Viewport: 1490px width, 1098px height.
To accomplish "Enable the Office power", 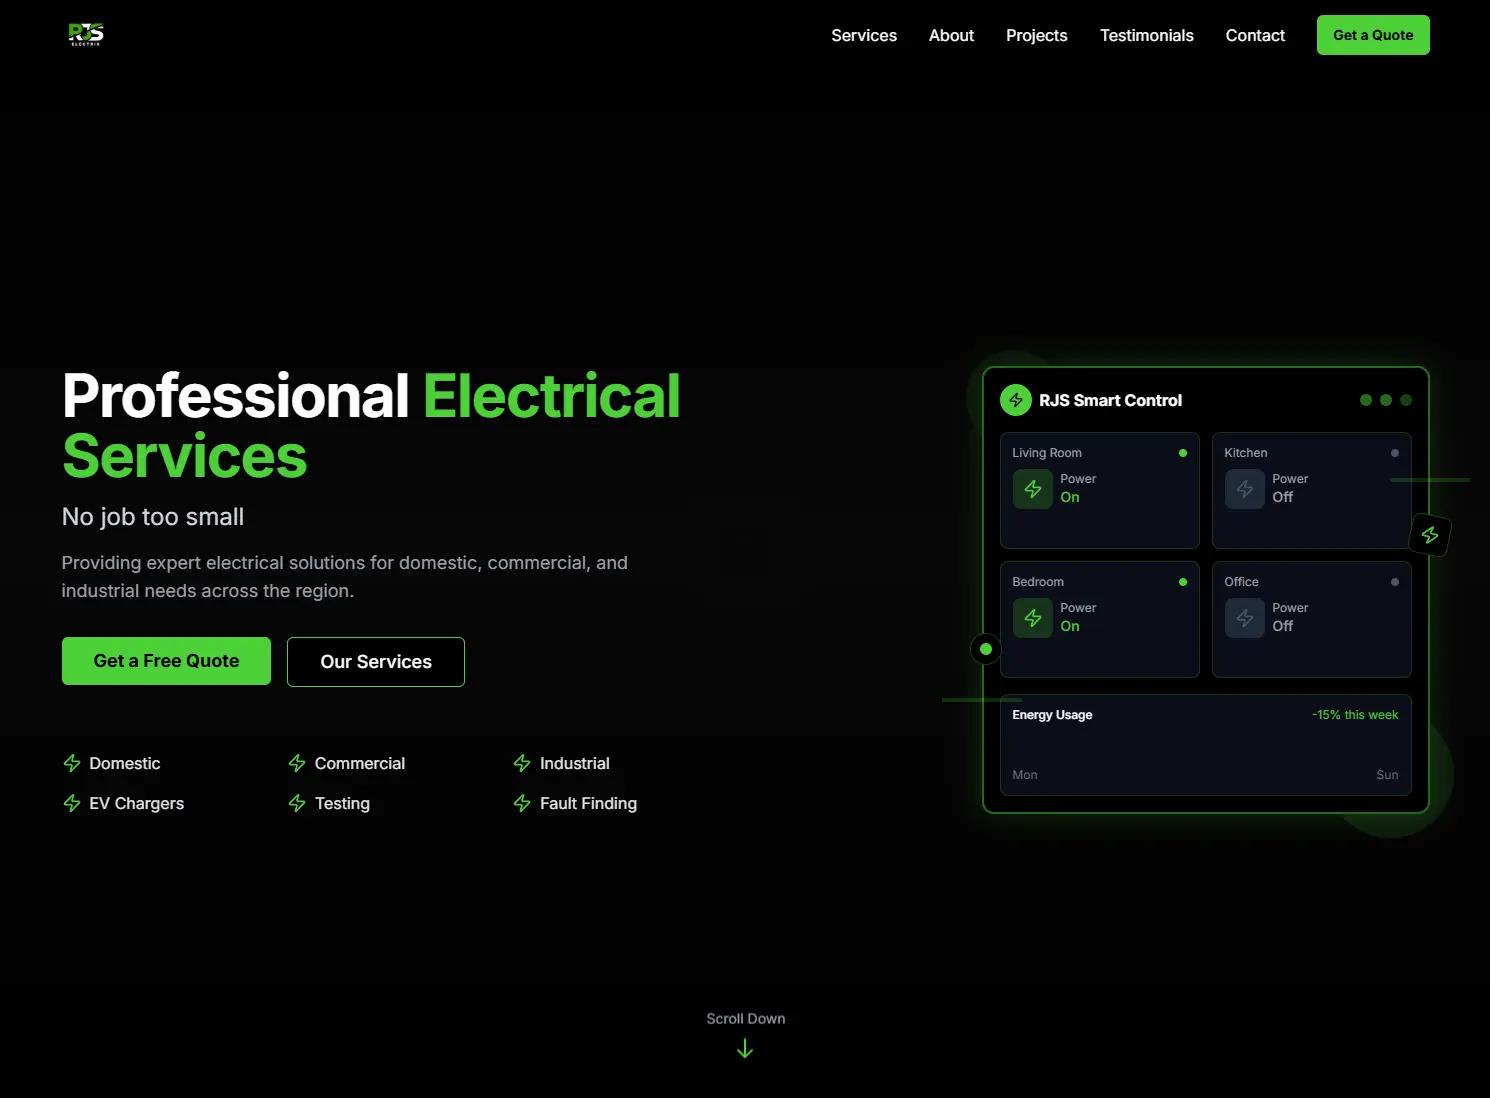I will pos(1245,618).
